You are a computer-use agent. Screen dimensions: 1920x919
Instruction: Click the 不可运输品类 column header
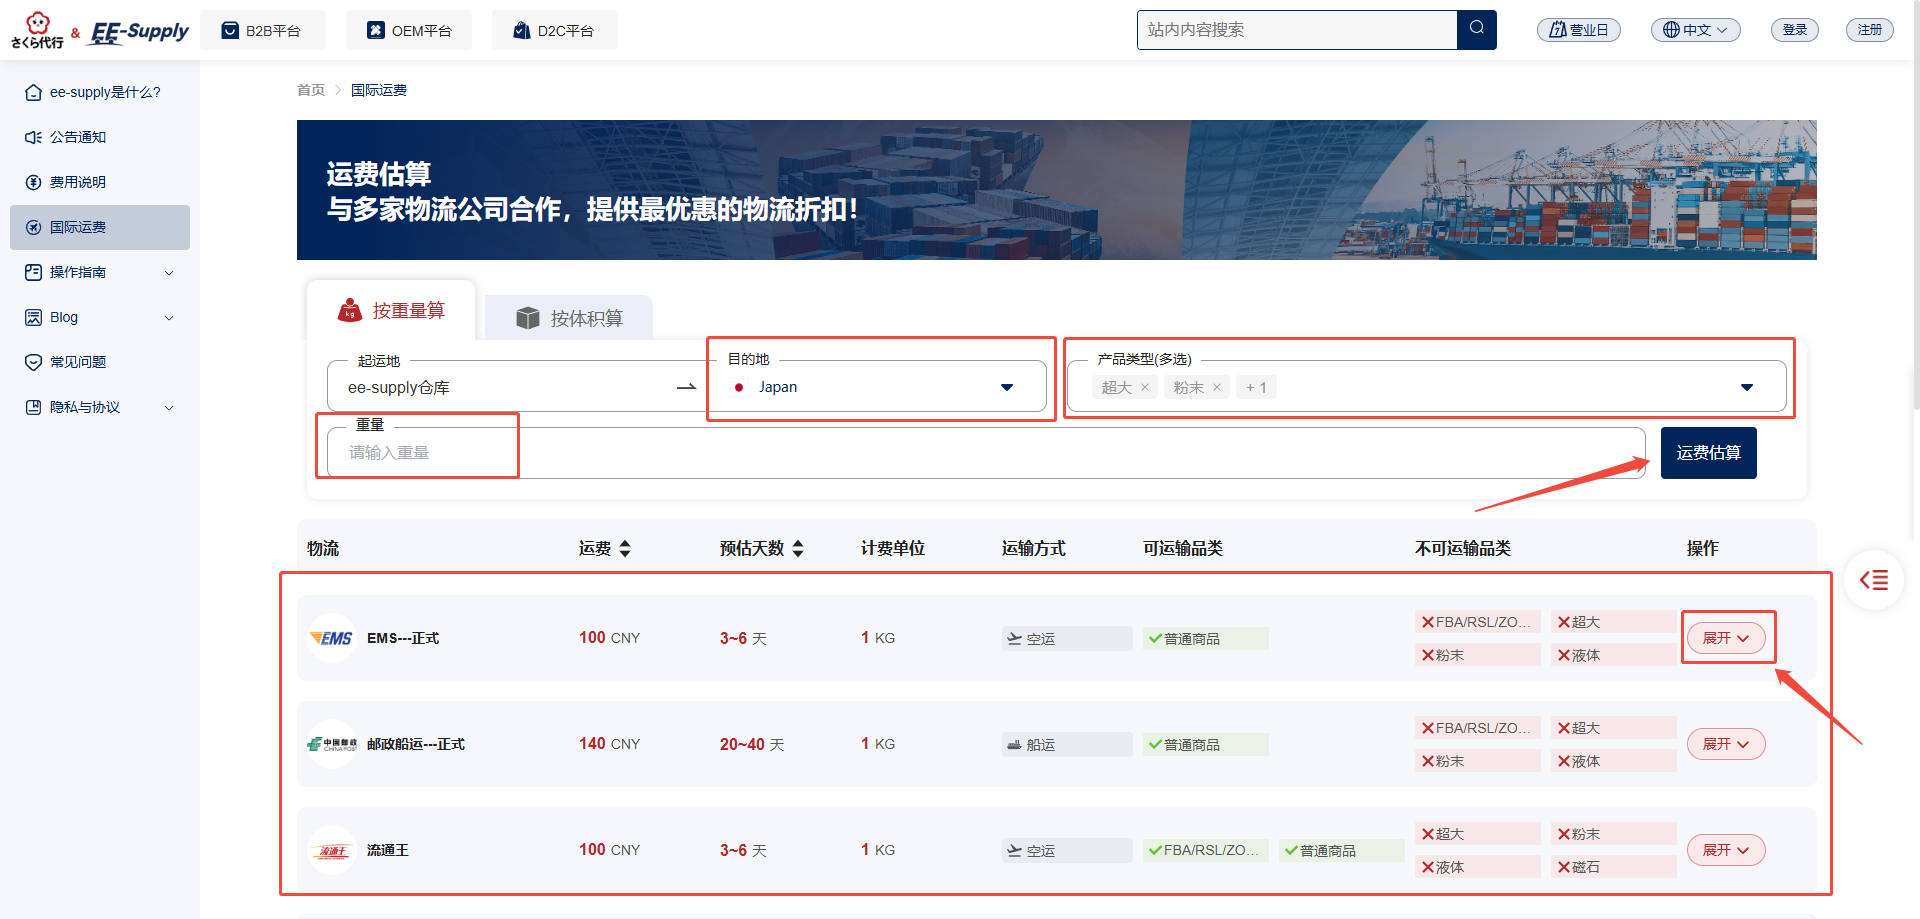[x=1463, y=548]
